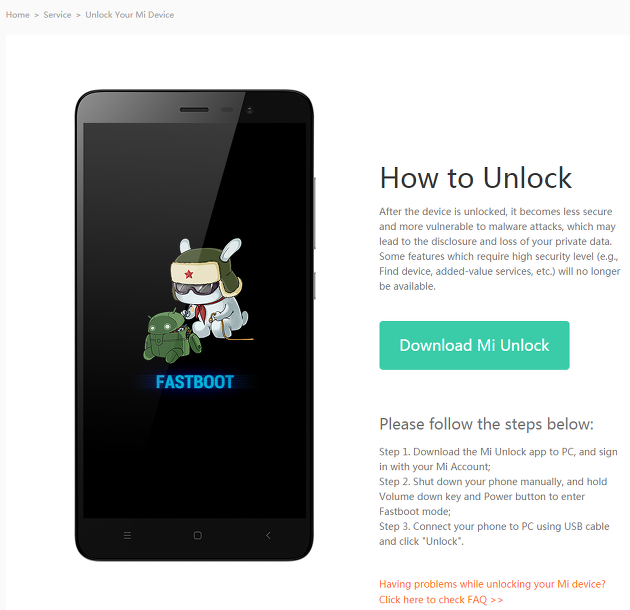Tap the phone's square home icon
This screenshot has width=630, height=610.
pos(198,535)
